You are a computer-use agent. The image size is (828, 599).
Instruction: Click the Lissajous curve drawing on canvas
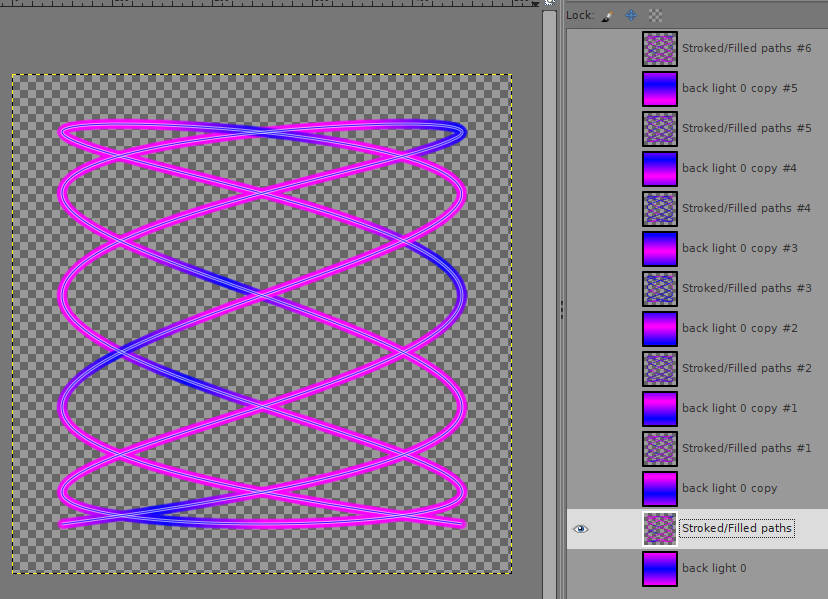[262, 324]
